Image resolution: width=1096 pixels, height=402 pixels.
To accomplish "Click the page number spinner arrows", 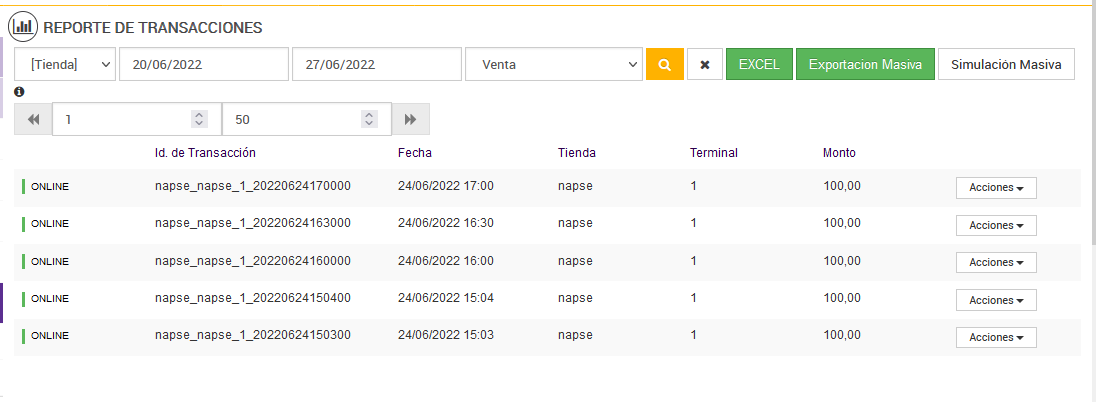I will [x=199, y=119].
